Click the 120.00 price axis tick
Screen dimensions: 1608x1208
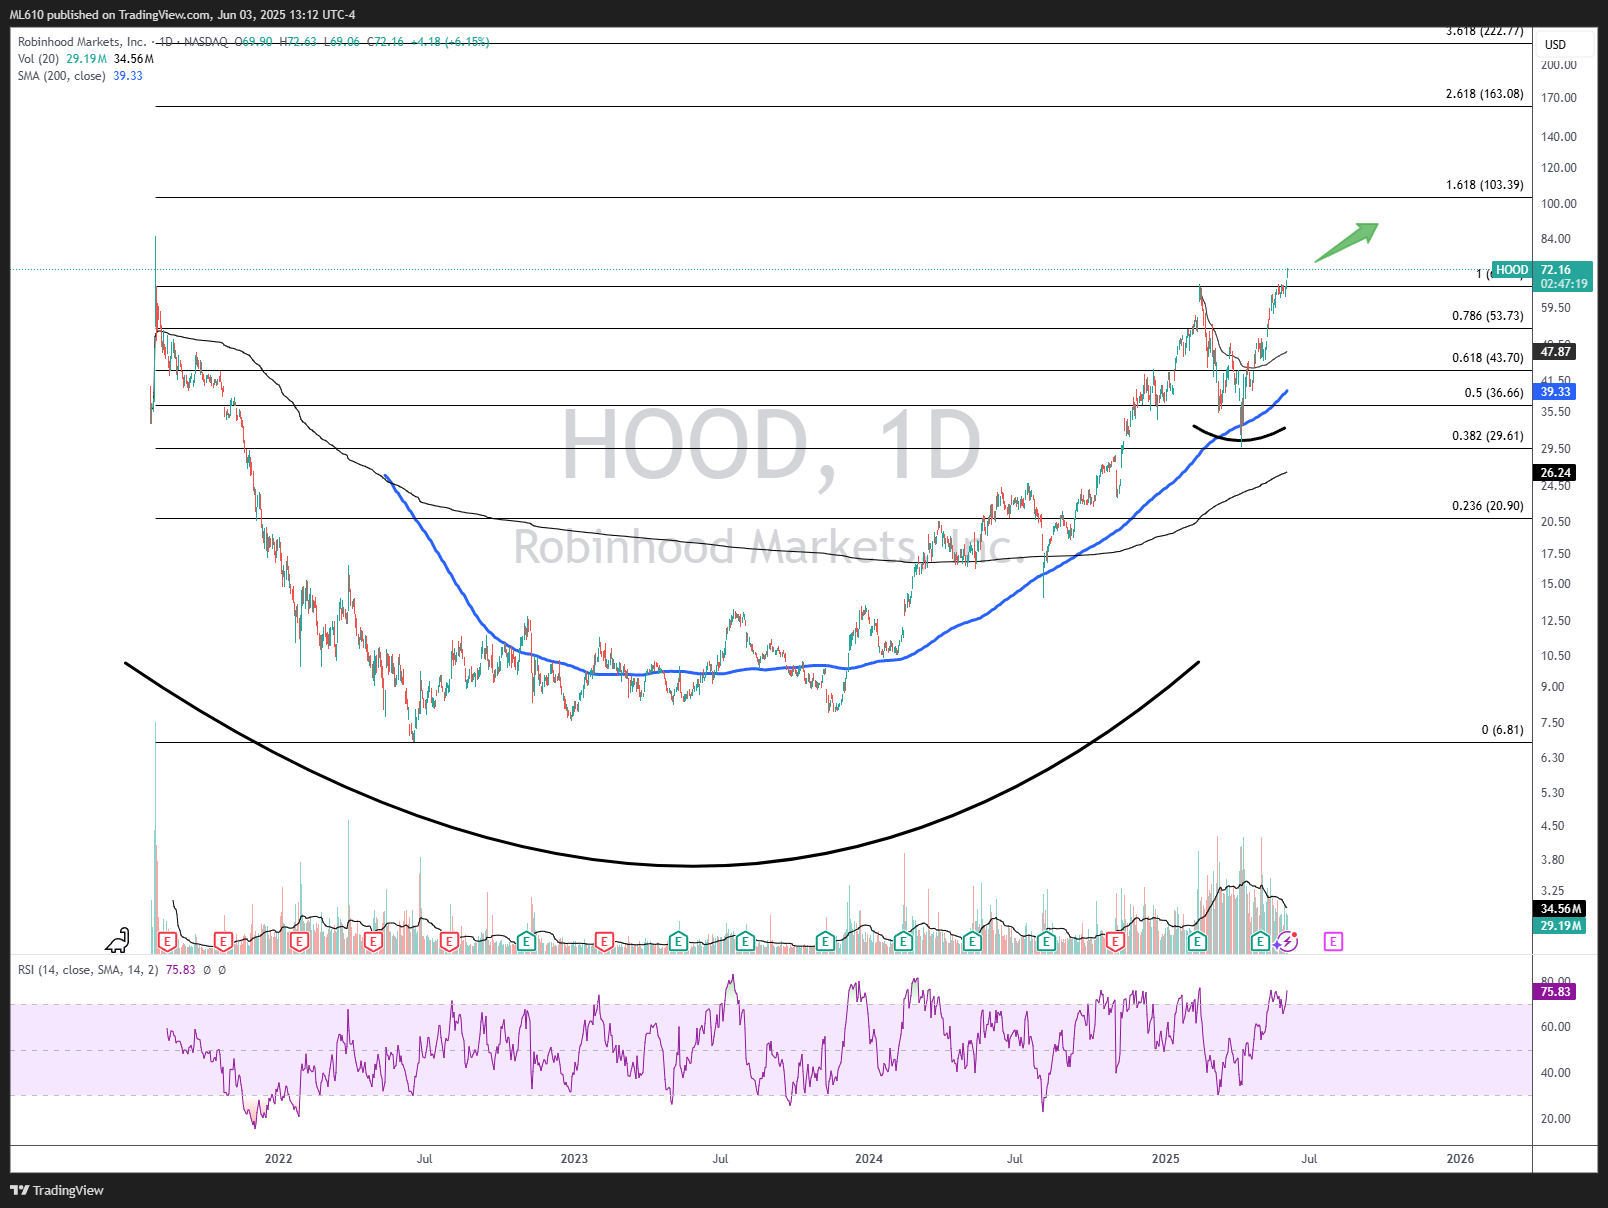tap(1558, 168)
